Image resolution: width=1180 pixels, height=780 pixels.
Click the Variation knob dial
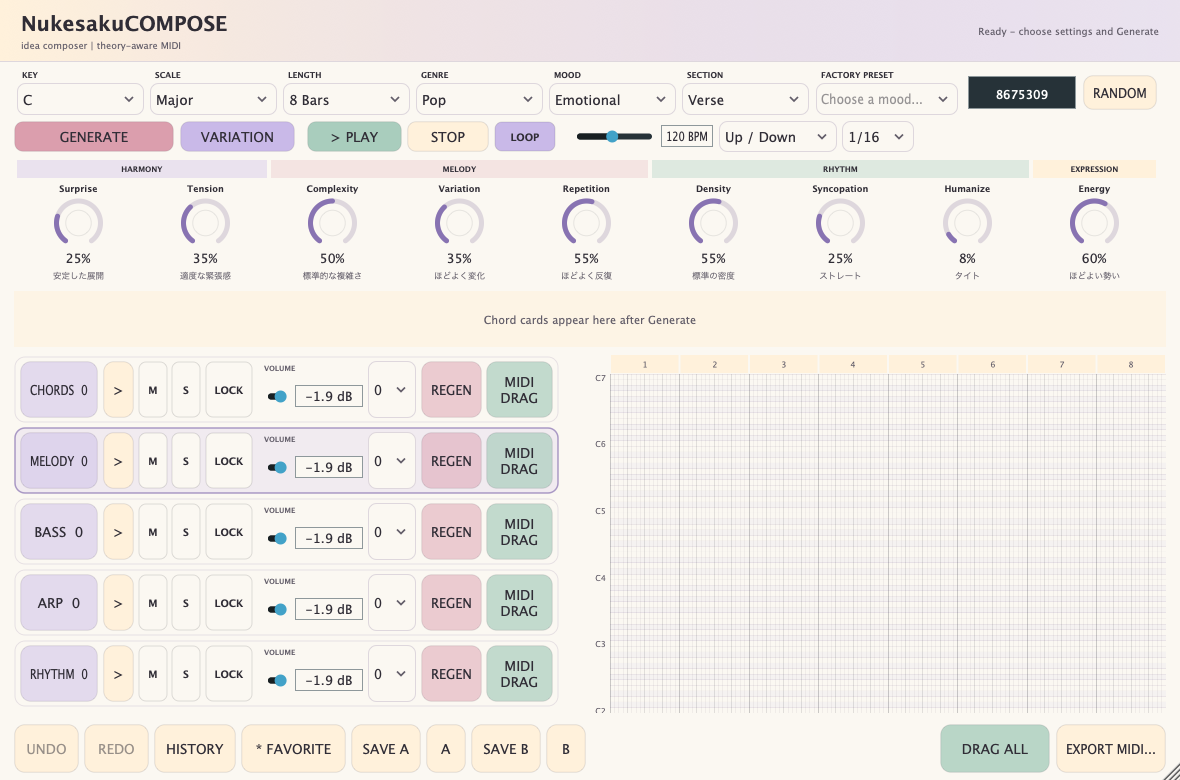coord(459,223)
